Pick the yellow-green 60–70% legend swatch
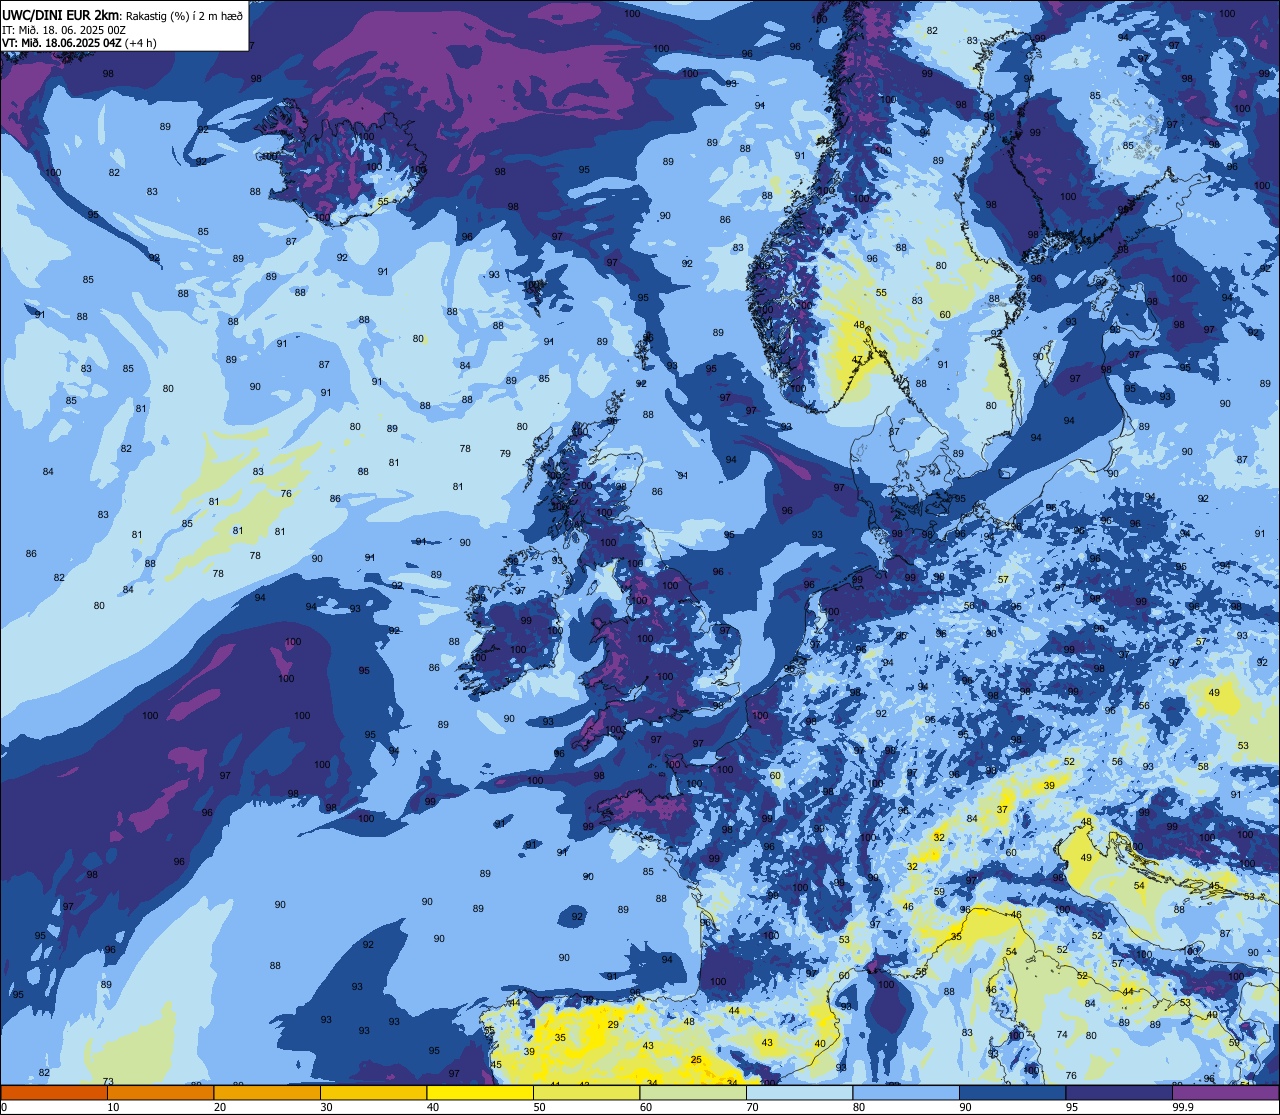 (693, 1092)
